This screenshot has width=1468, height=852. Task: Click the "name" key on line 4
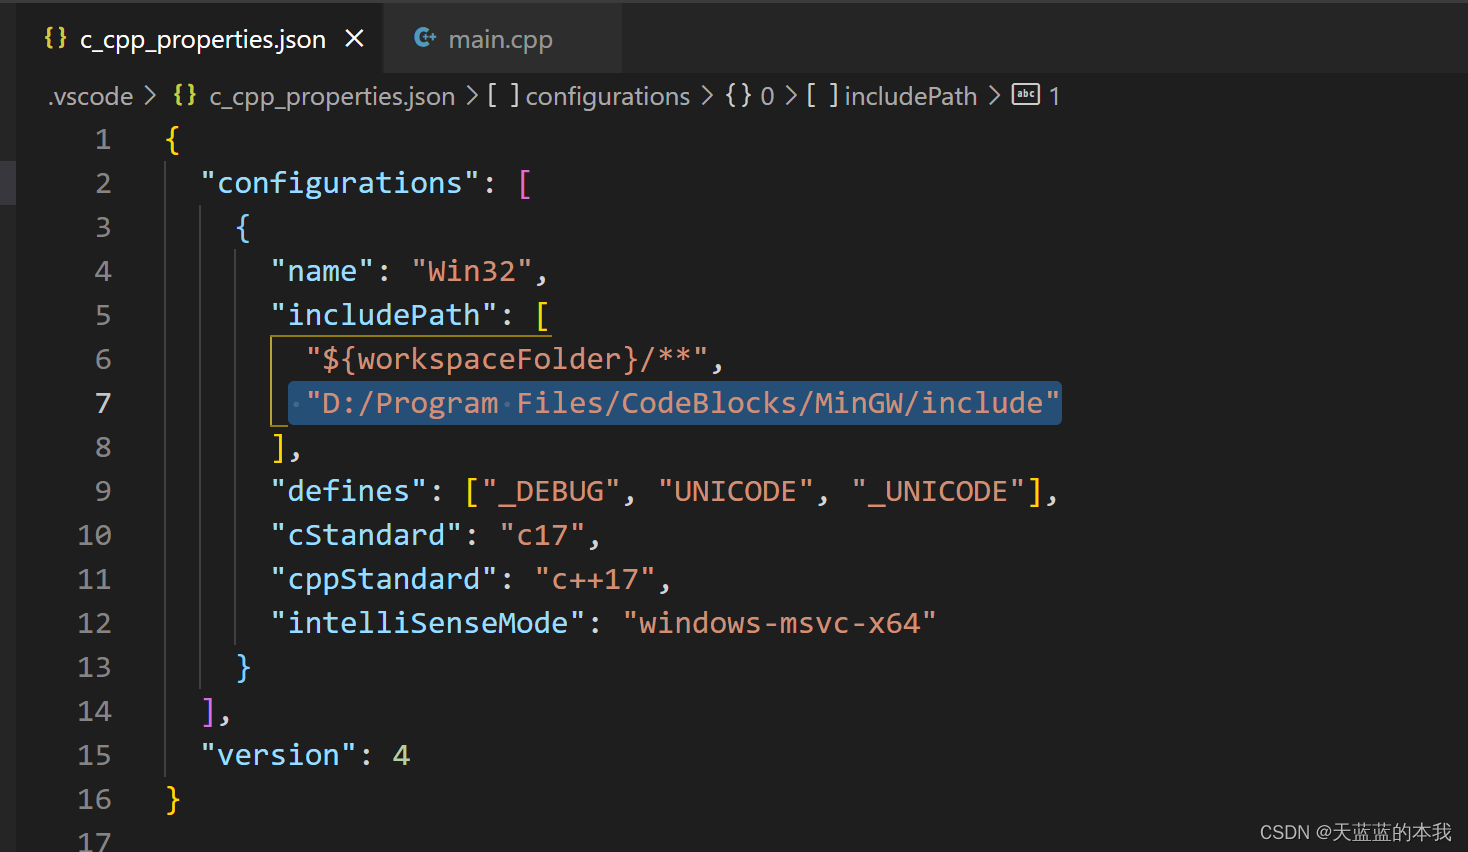pos(322,272)
